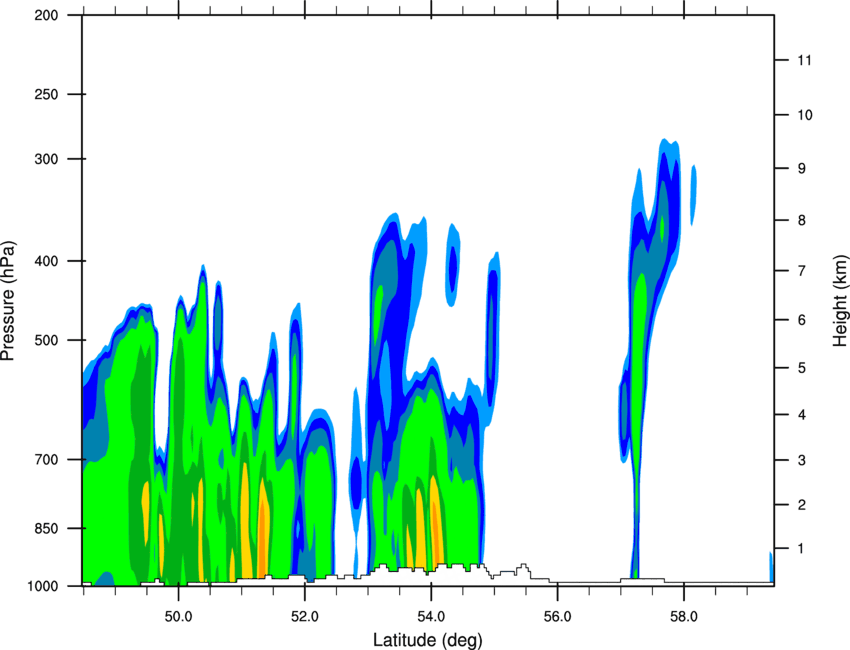This screenshot has width=850, height=650.
Task: Pick the 2 km height label
Action: [801, 505]
